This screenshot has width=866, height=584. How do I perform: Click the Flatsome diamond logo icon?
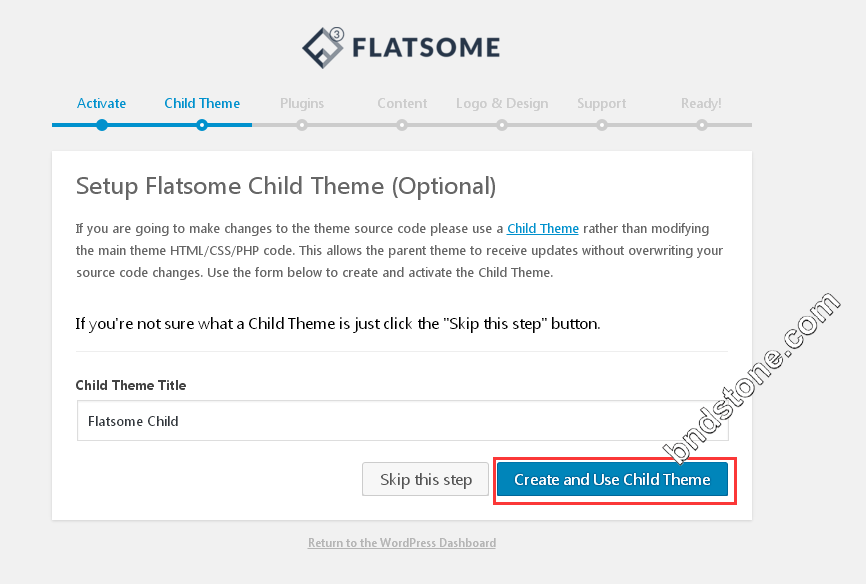(323, 48)
